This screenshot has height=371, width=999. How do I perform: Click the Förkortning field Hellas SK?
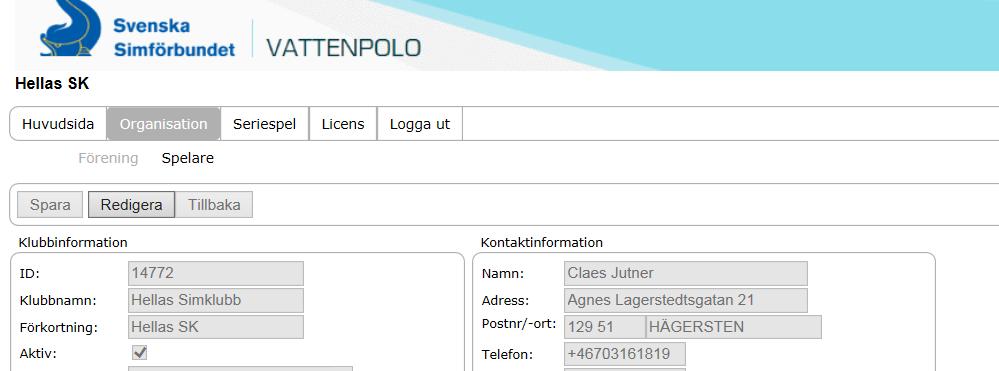[x=216, y=327]
